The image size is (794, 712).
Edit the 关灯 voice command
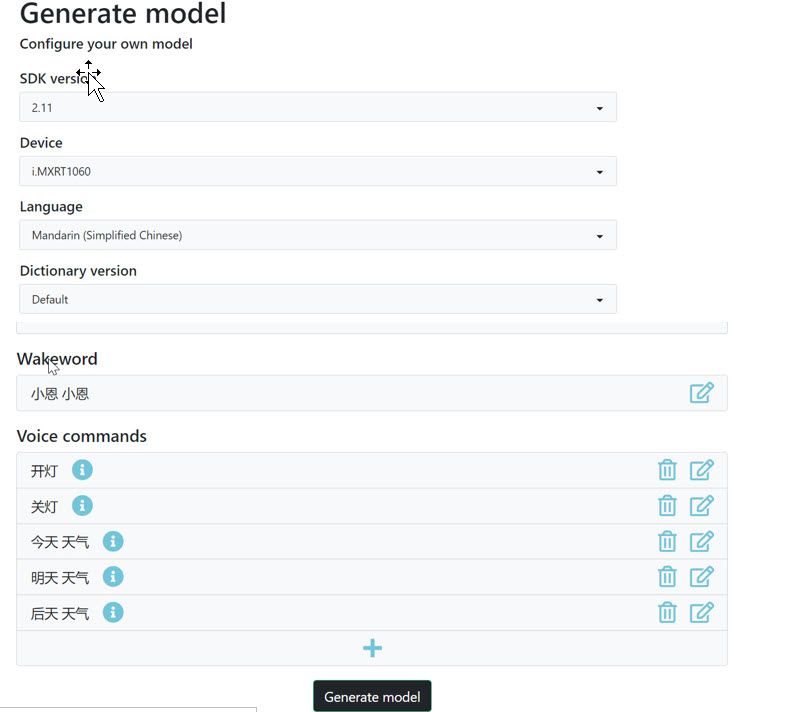pyautogui.click(x=702, y=506)
